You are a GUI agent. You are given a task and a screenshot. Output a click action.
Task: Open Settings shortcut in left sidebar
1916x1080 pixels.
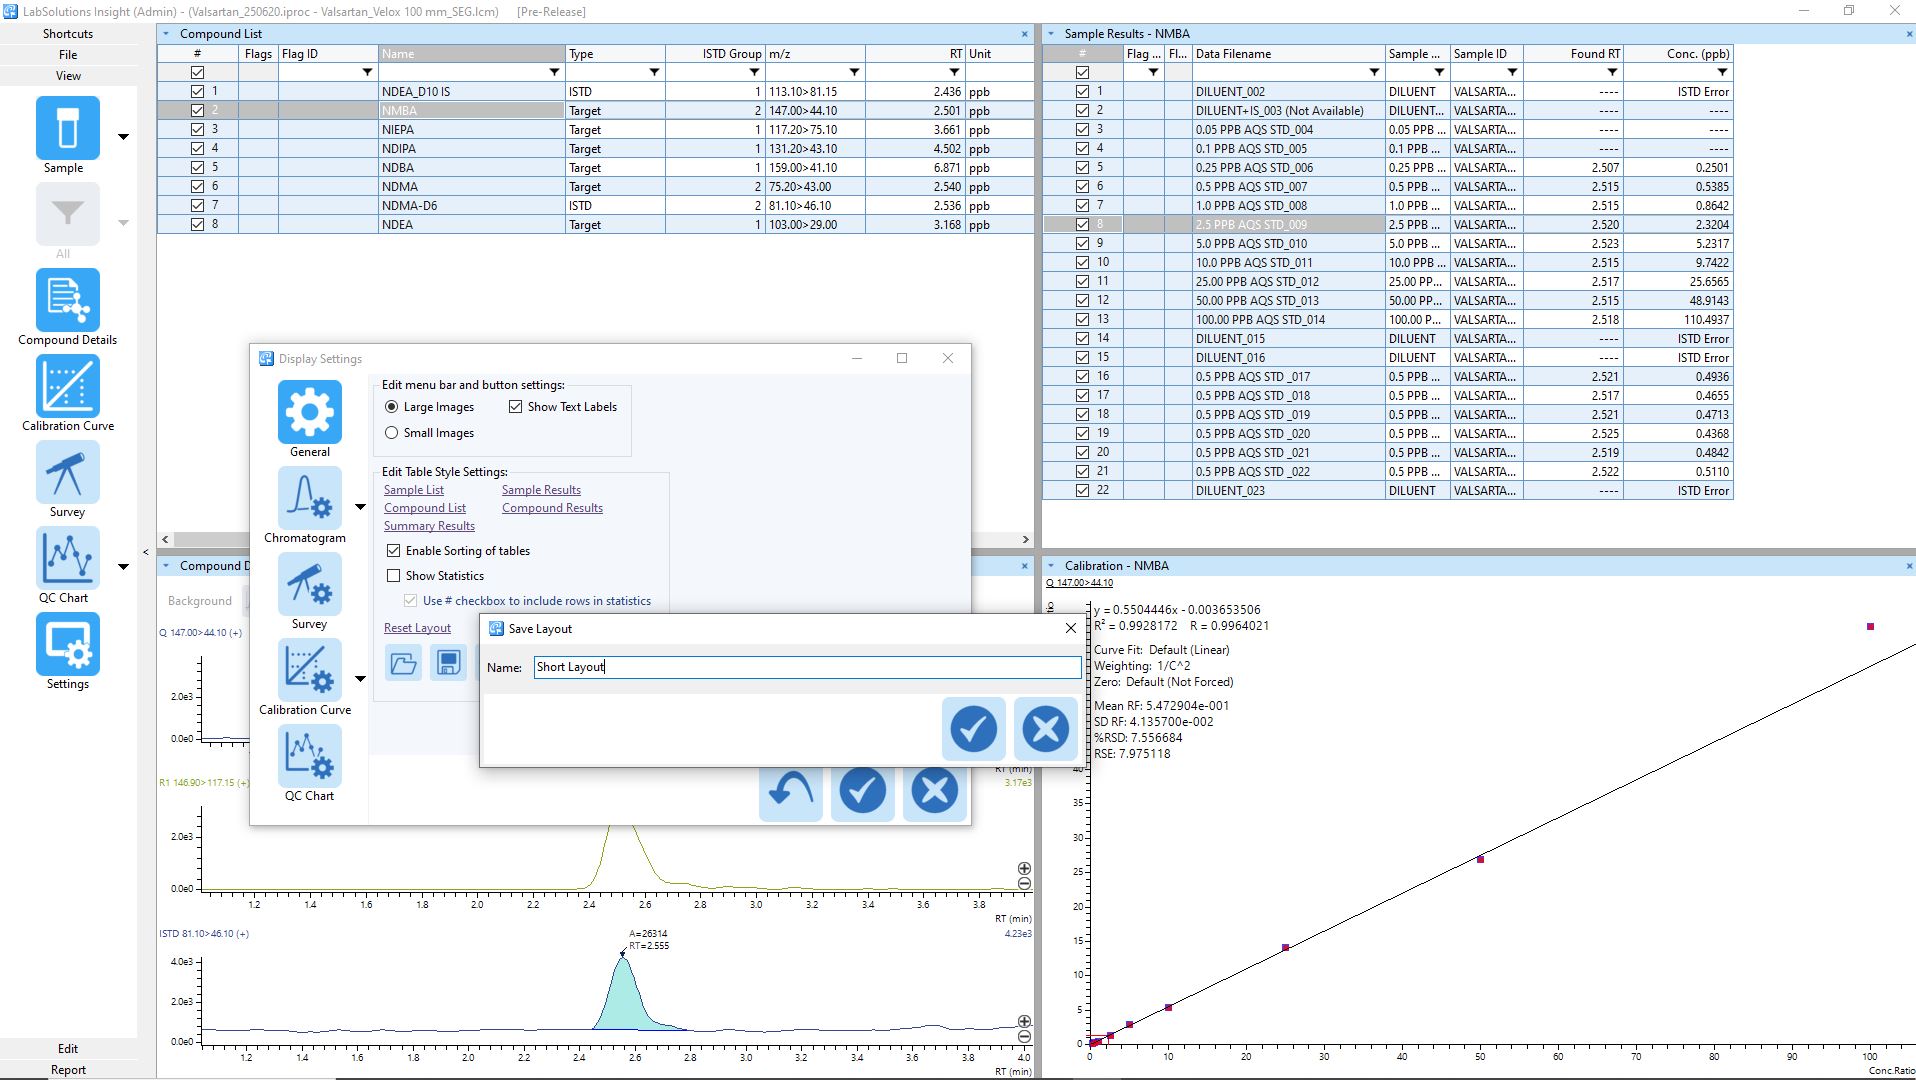[68, 644]
